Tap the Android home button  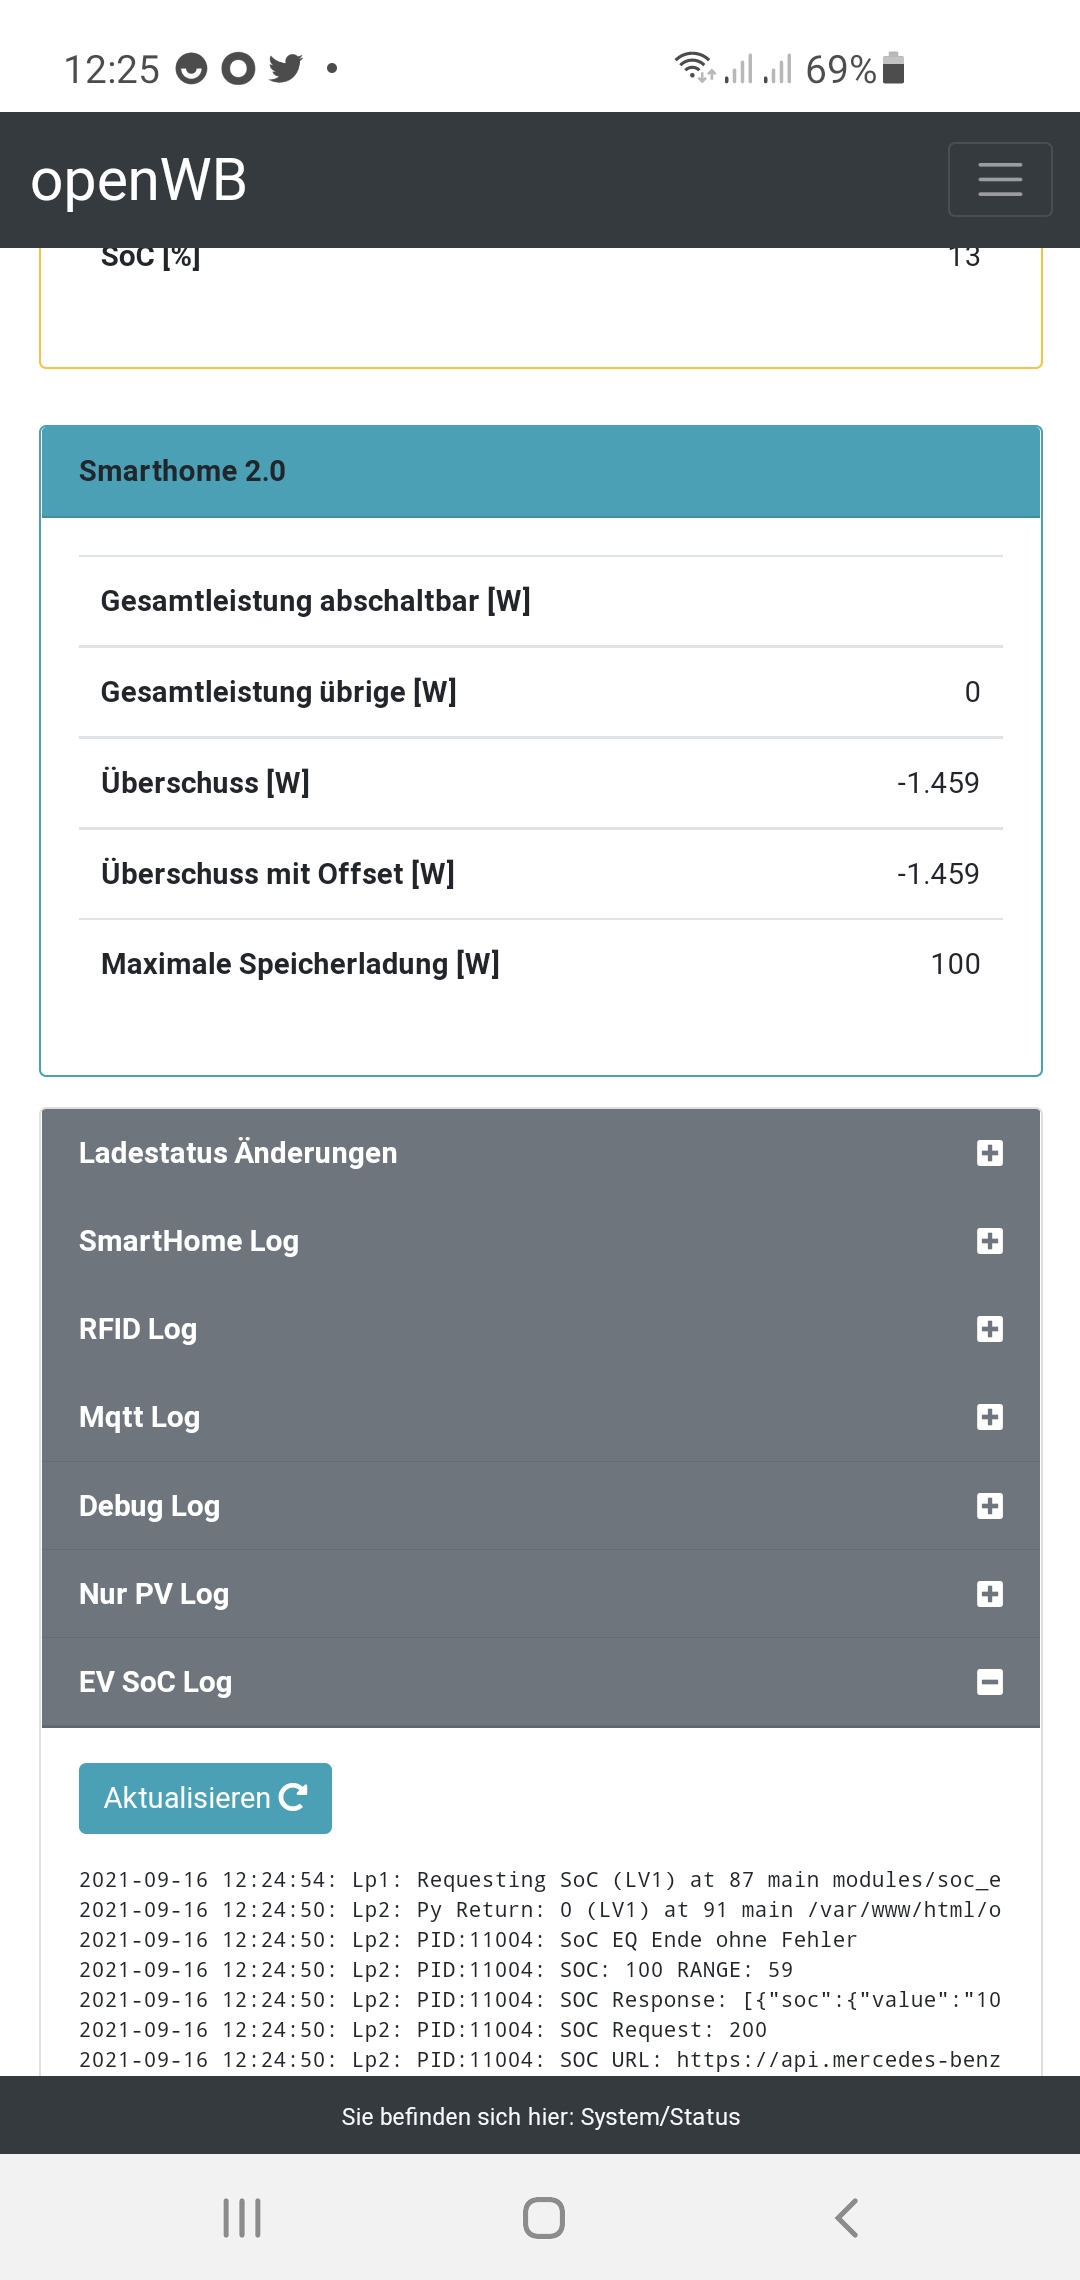[543, 2217]
